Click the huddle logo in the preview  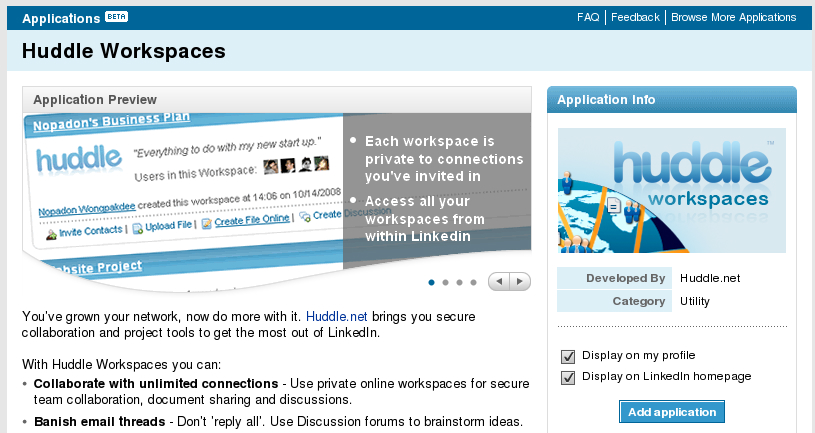tap(78, 162)
